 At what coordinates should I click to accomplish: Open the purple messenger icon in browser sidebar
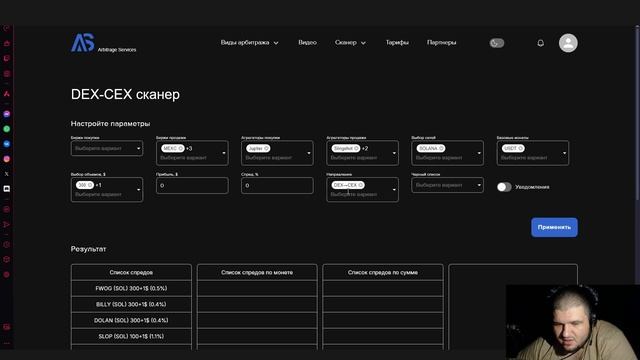(x=7, y=114)
